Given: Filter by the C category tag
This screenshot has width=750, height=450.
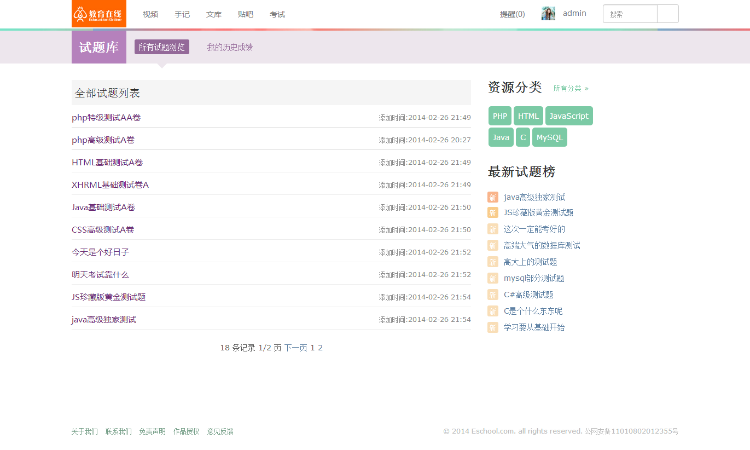Looking at the screenshot, I should [523, 138].
